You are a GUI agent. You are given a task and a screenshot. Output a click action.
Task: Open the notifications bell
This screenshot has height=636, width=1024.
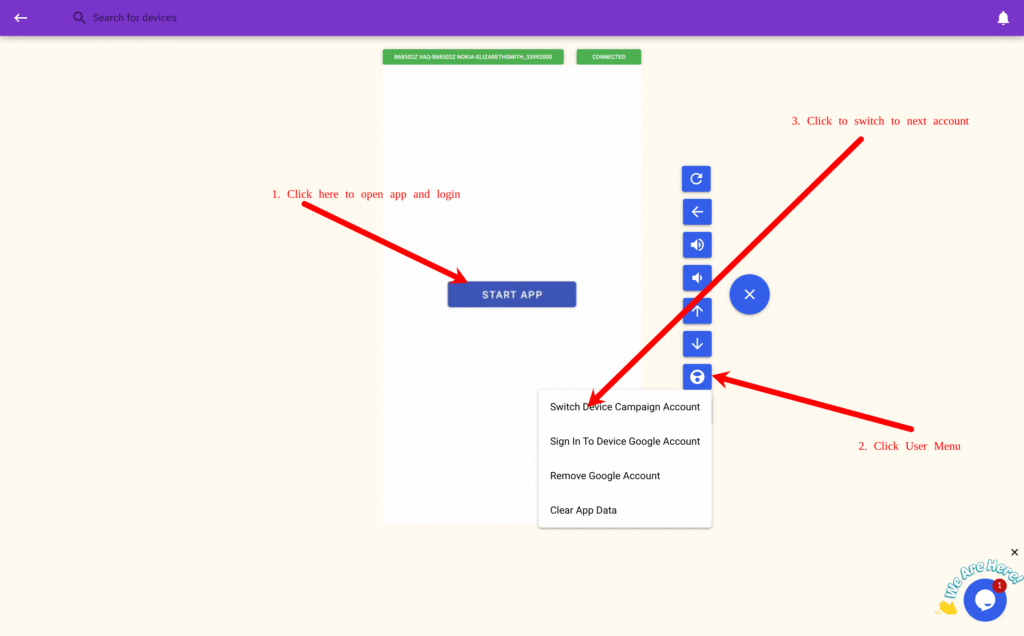(x=1003, y=18)
